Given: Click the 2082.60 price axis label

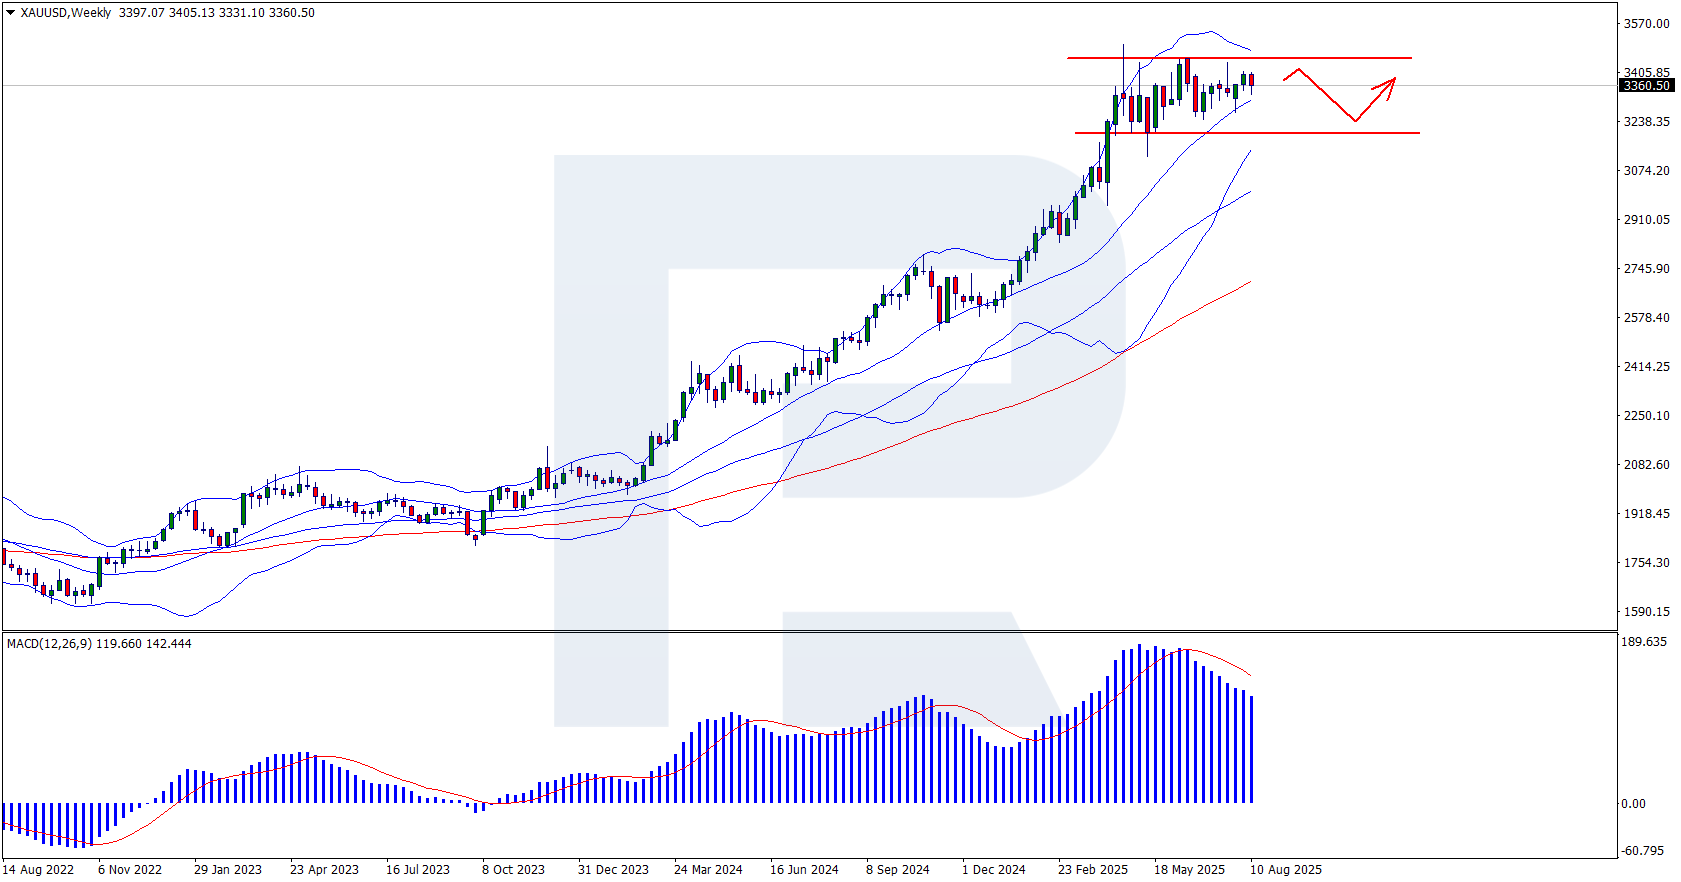Looking at the screenshot, I should point(1646,465).
